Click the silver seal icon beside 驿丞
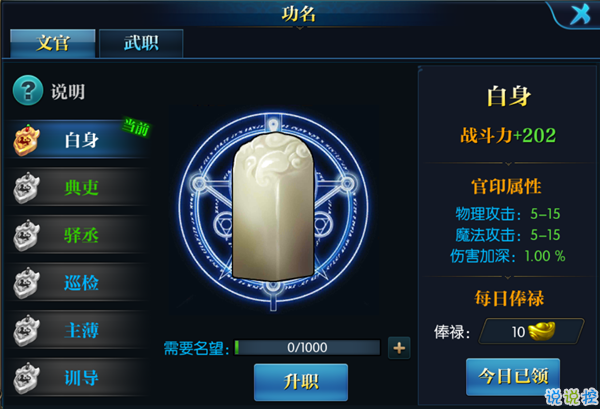The image size is (600, 409). [26, 235]
